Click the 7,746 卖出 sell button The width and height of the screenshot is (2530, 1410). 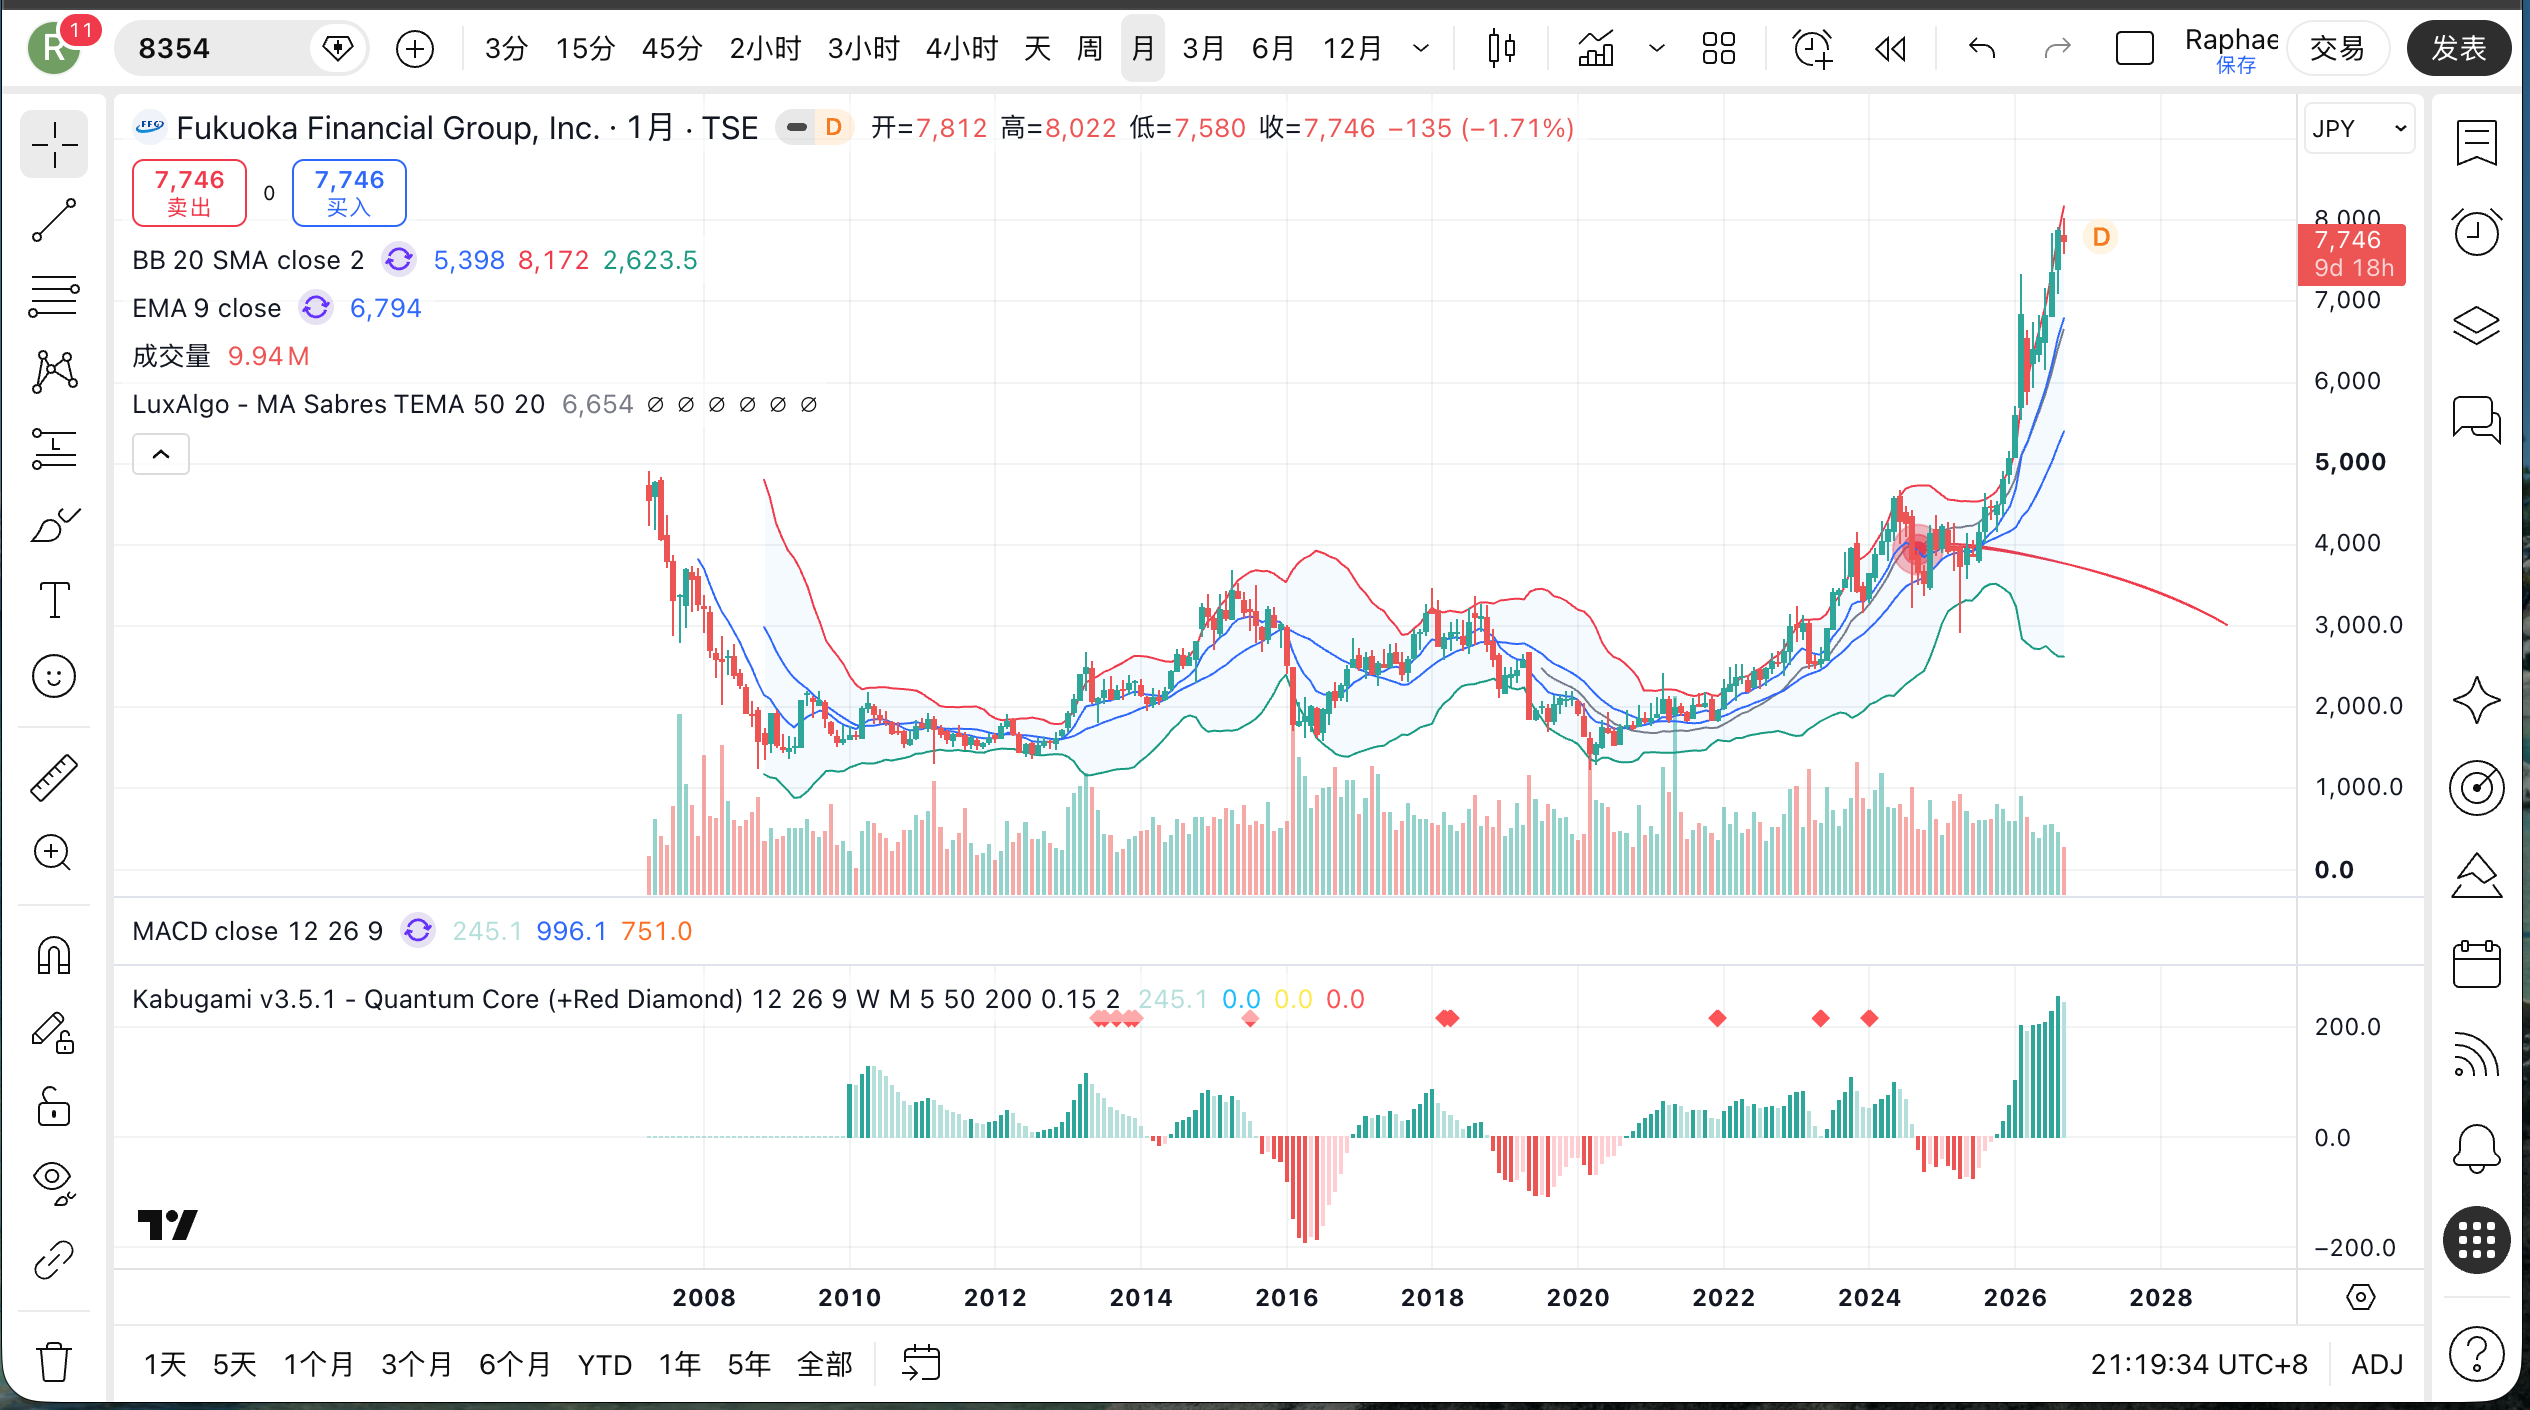[x=189, y=193]
